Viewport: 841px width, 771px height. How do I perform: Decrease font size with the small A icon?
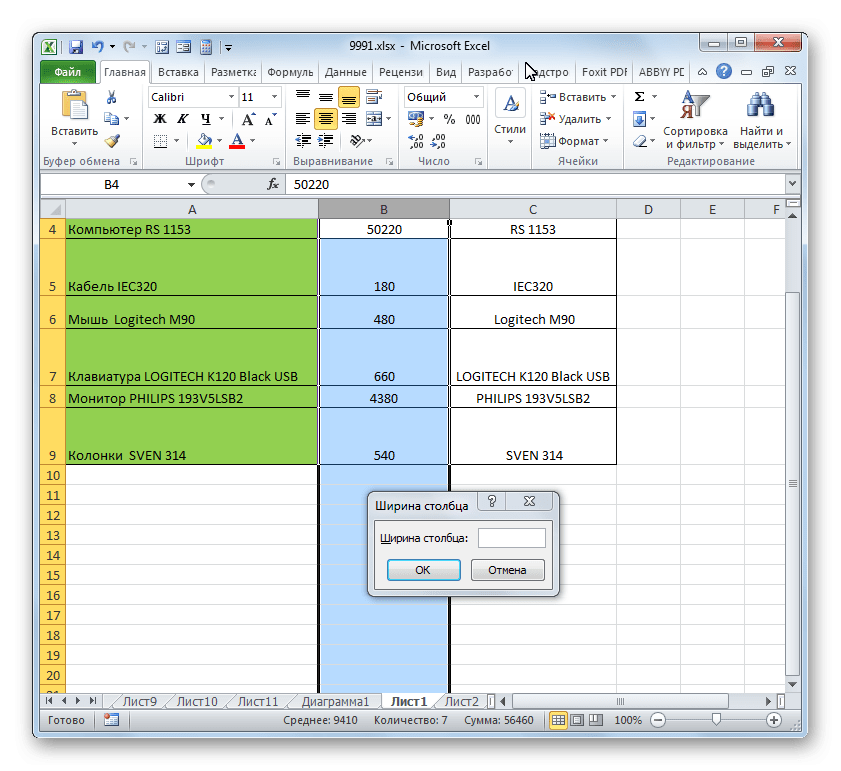coord(271,119)
